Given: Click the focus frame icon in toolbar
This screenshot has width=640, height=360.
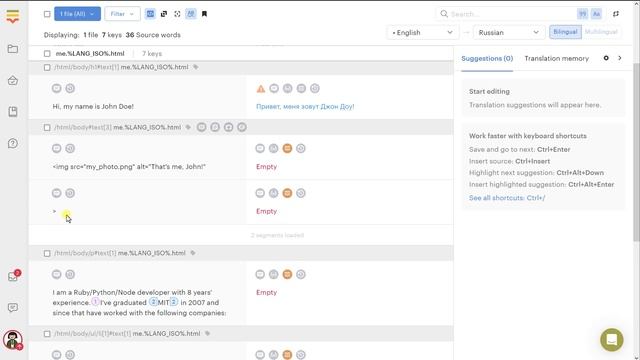Looking at the screenshot, I should [177, 14].
